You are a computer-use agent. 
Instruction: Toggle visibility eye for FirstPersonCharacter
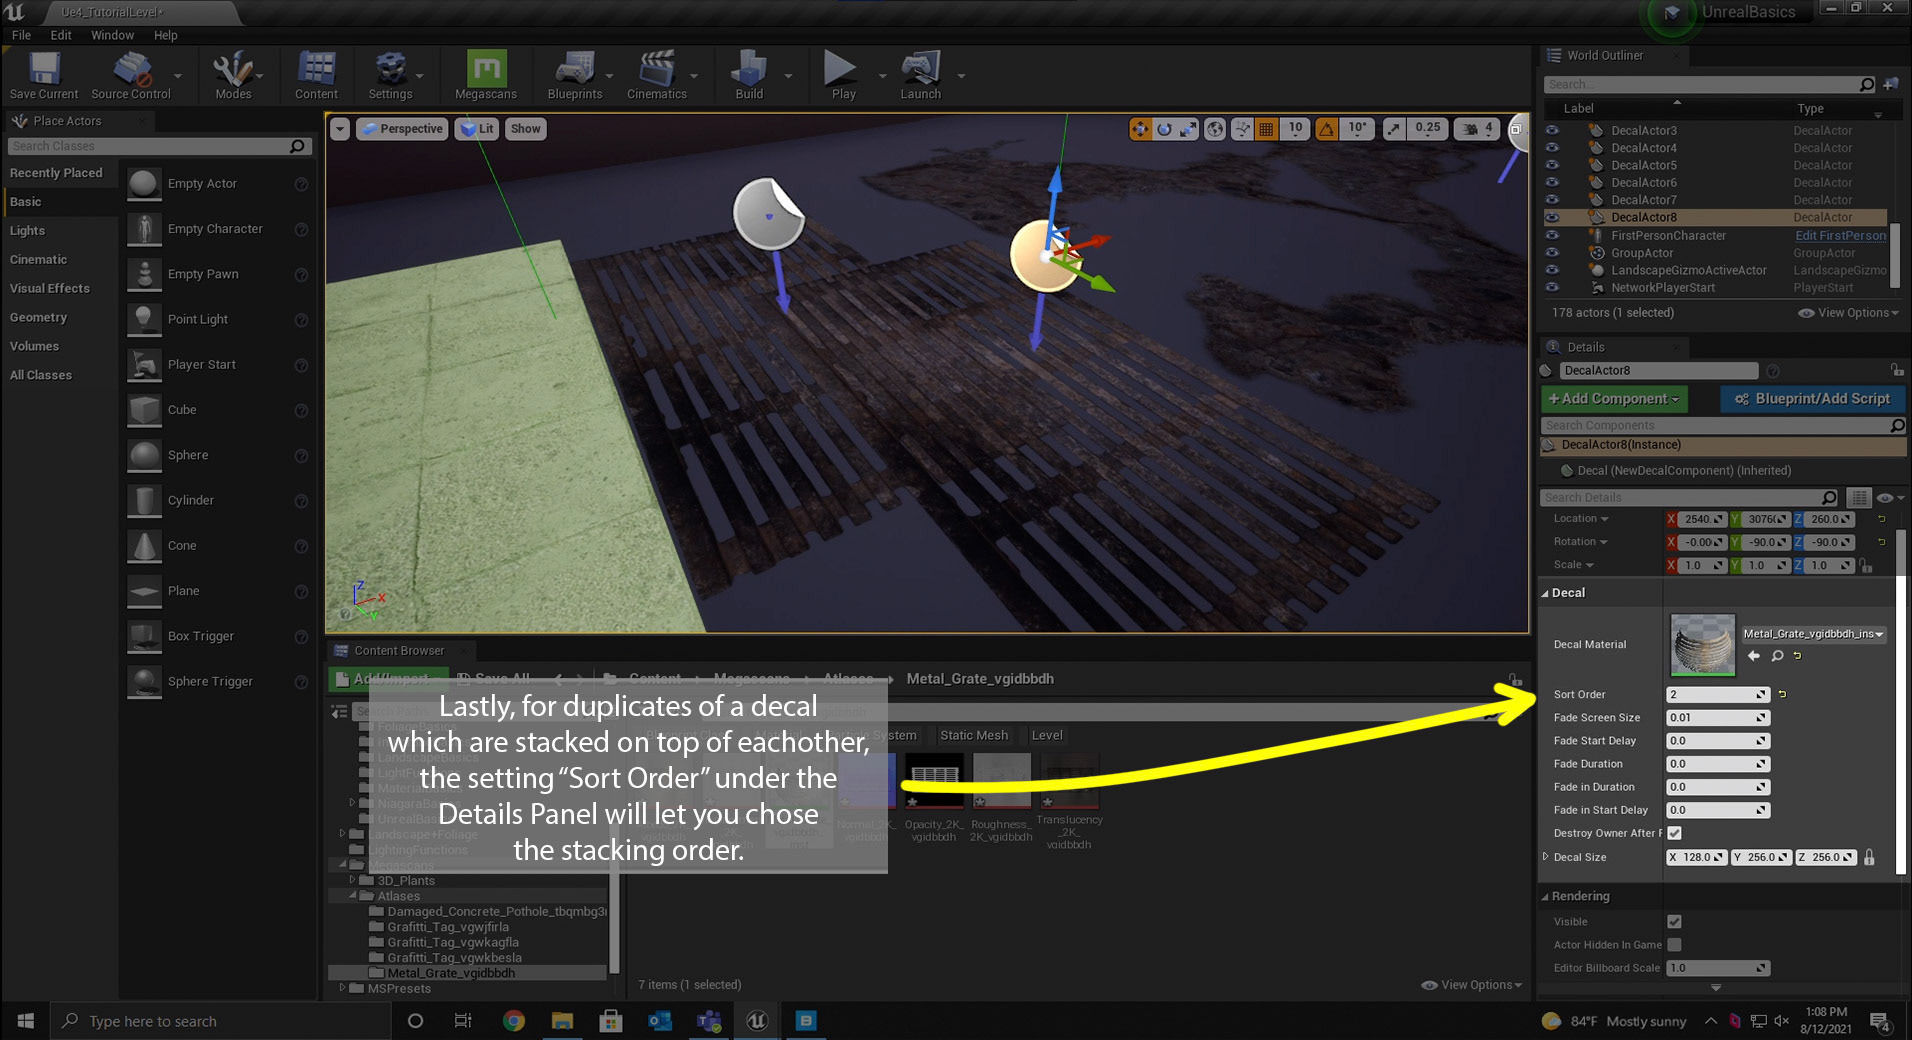(1552, 235)
